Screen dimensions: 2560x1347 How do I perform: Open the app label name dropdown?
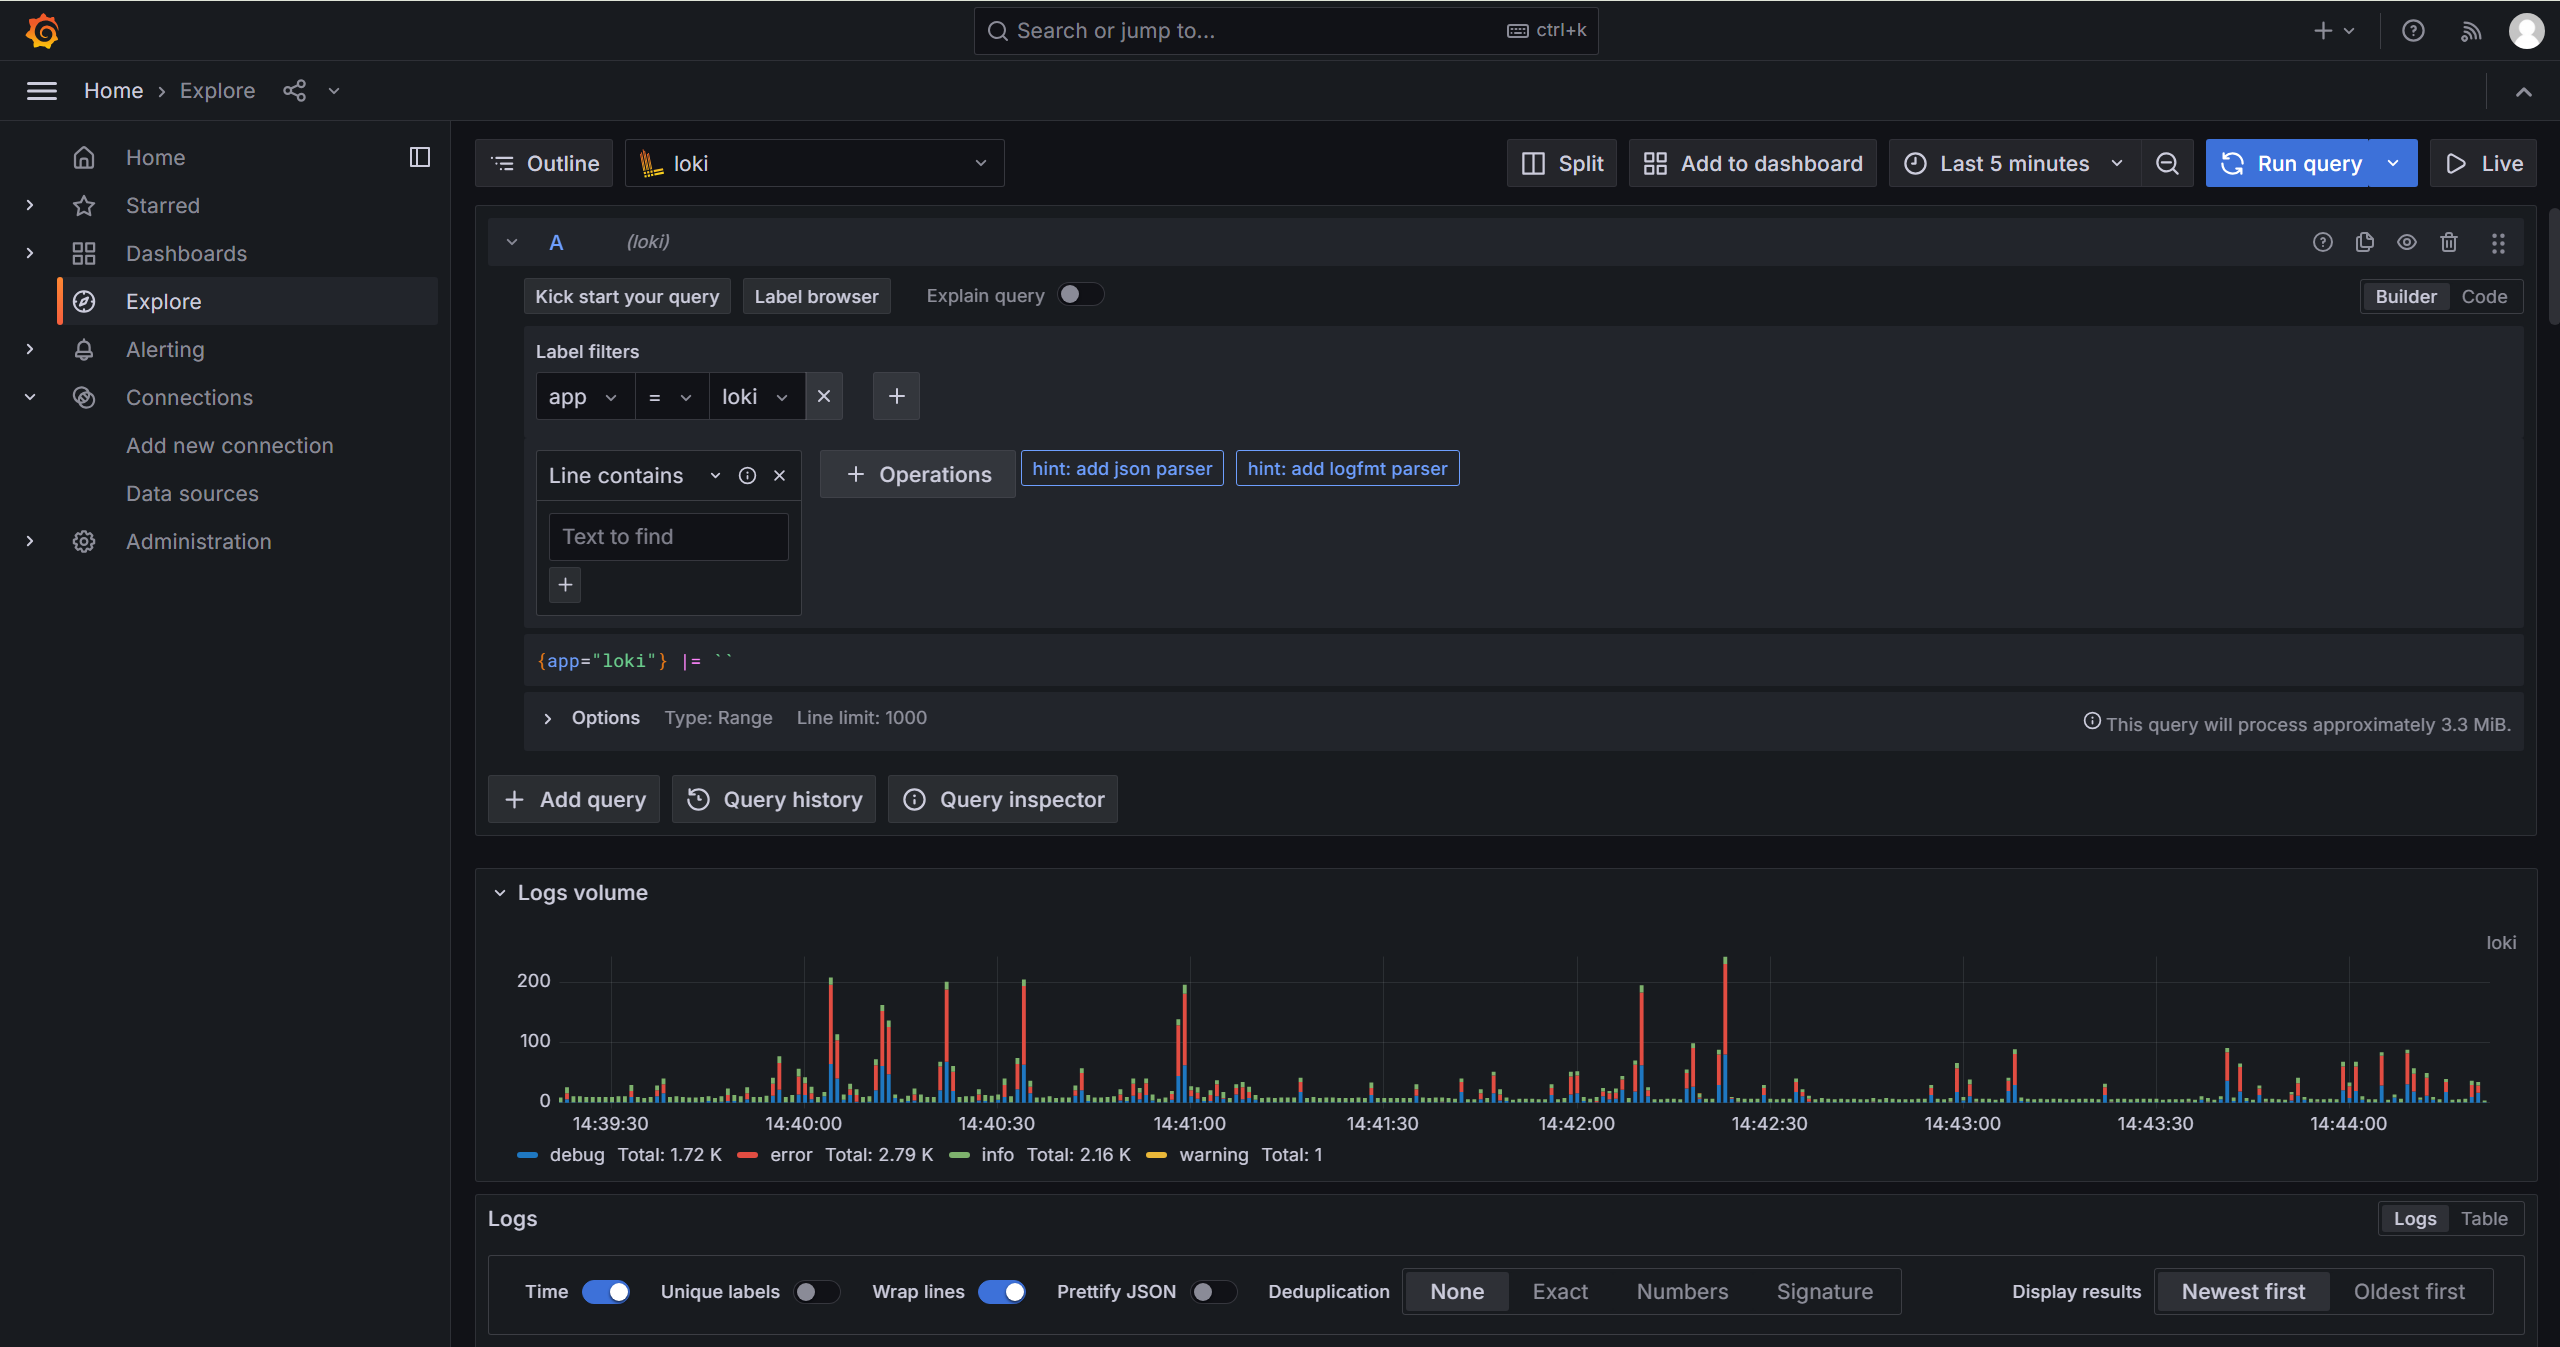tap(585, 397)
